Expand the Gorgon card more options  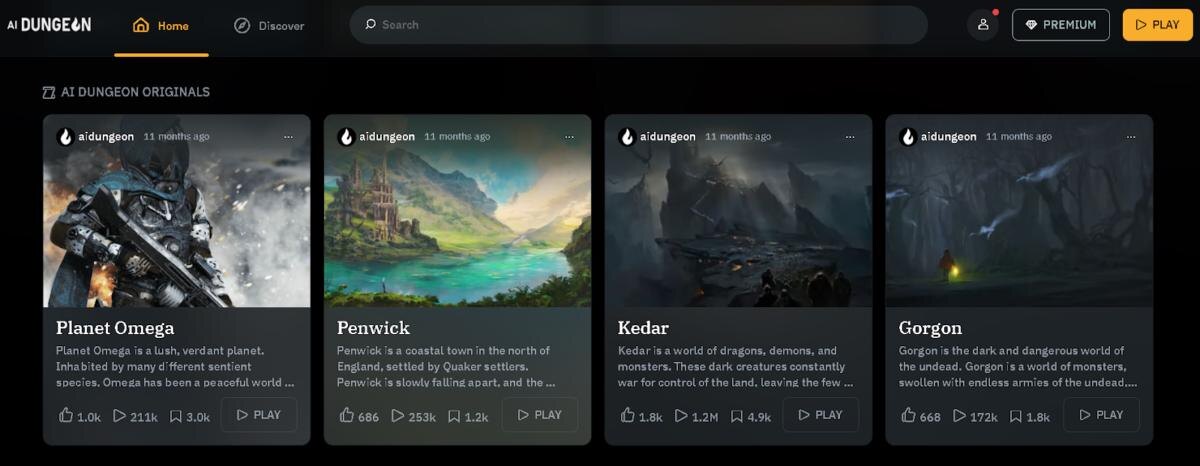[x=1131, y=137]
